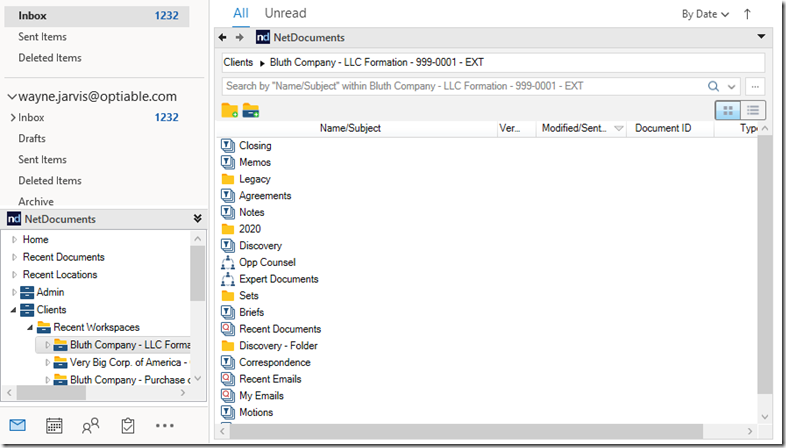Switch to the All mail tab
The height and width of the screenshot is (448, 786).
point(241,14)
